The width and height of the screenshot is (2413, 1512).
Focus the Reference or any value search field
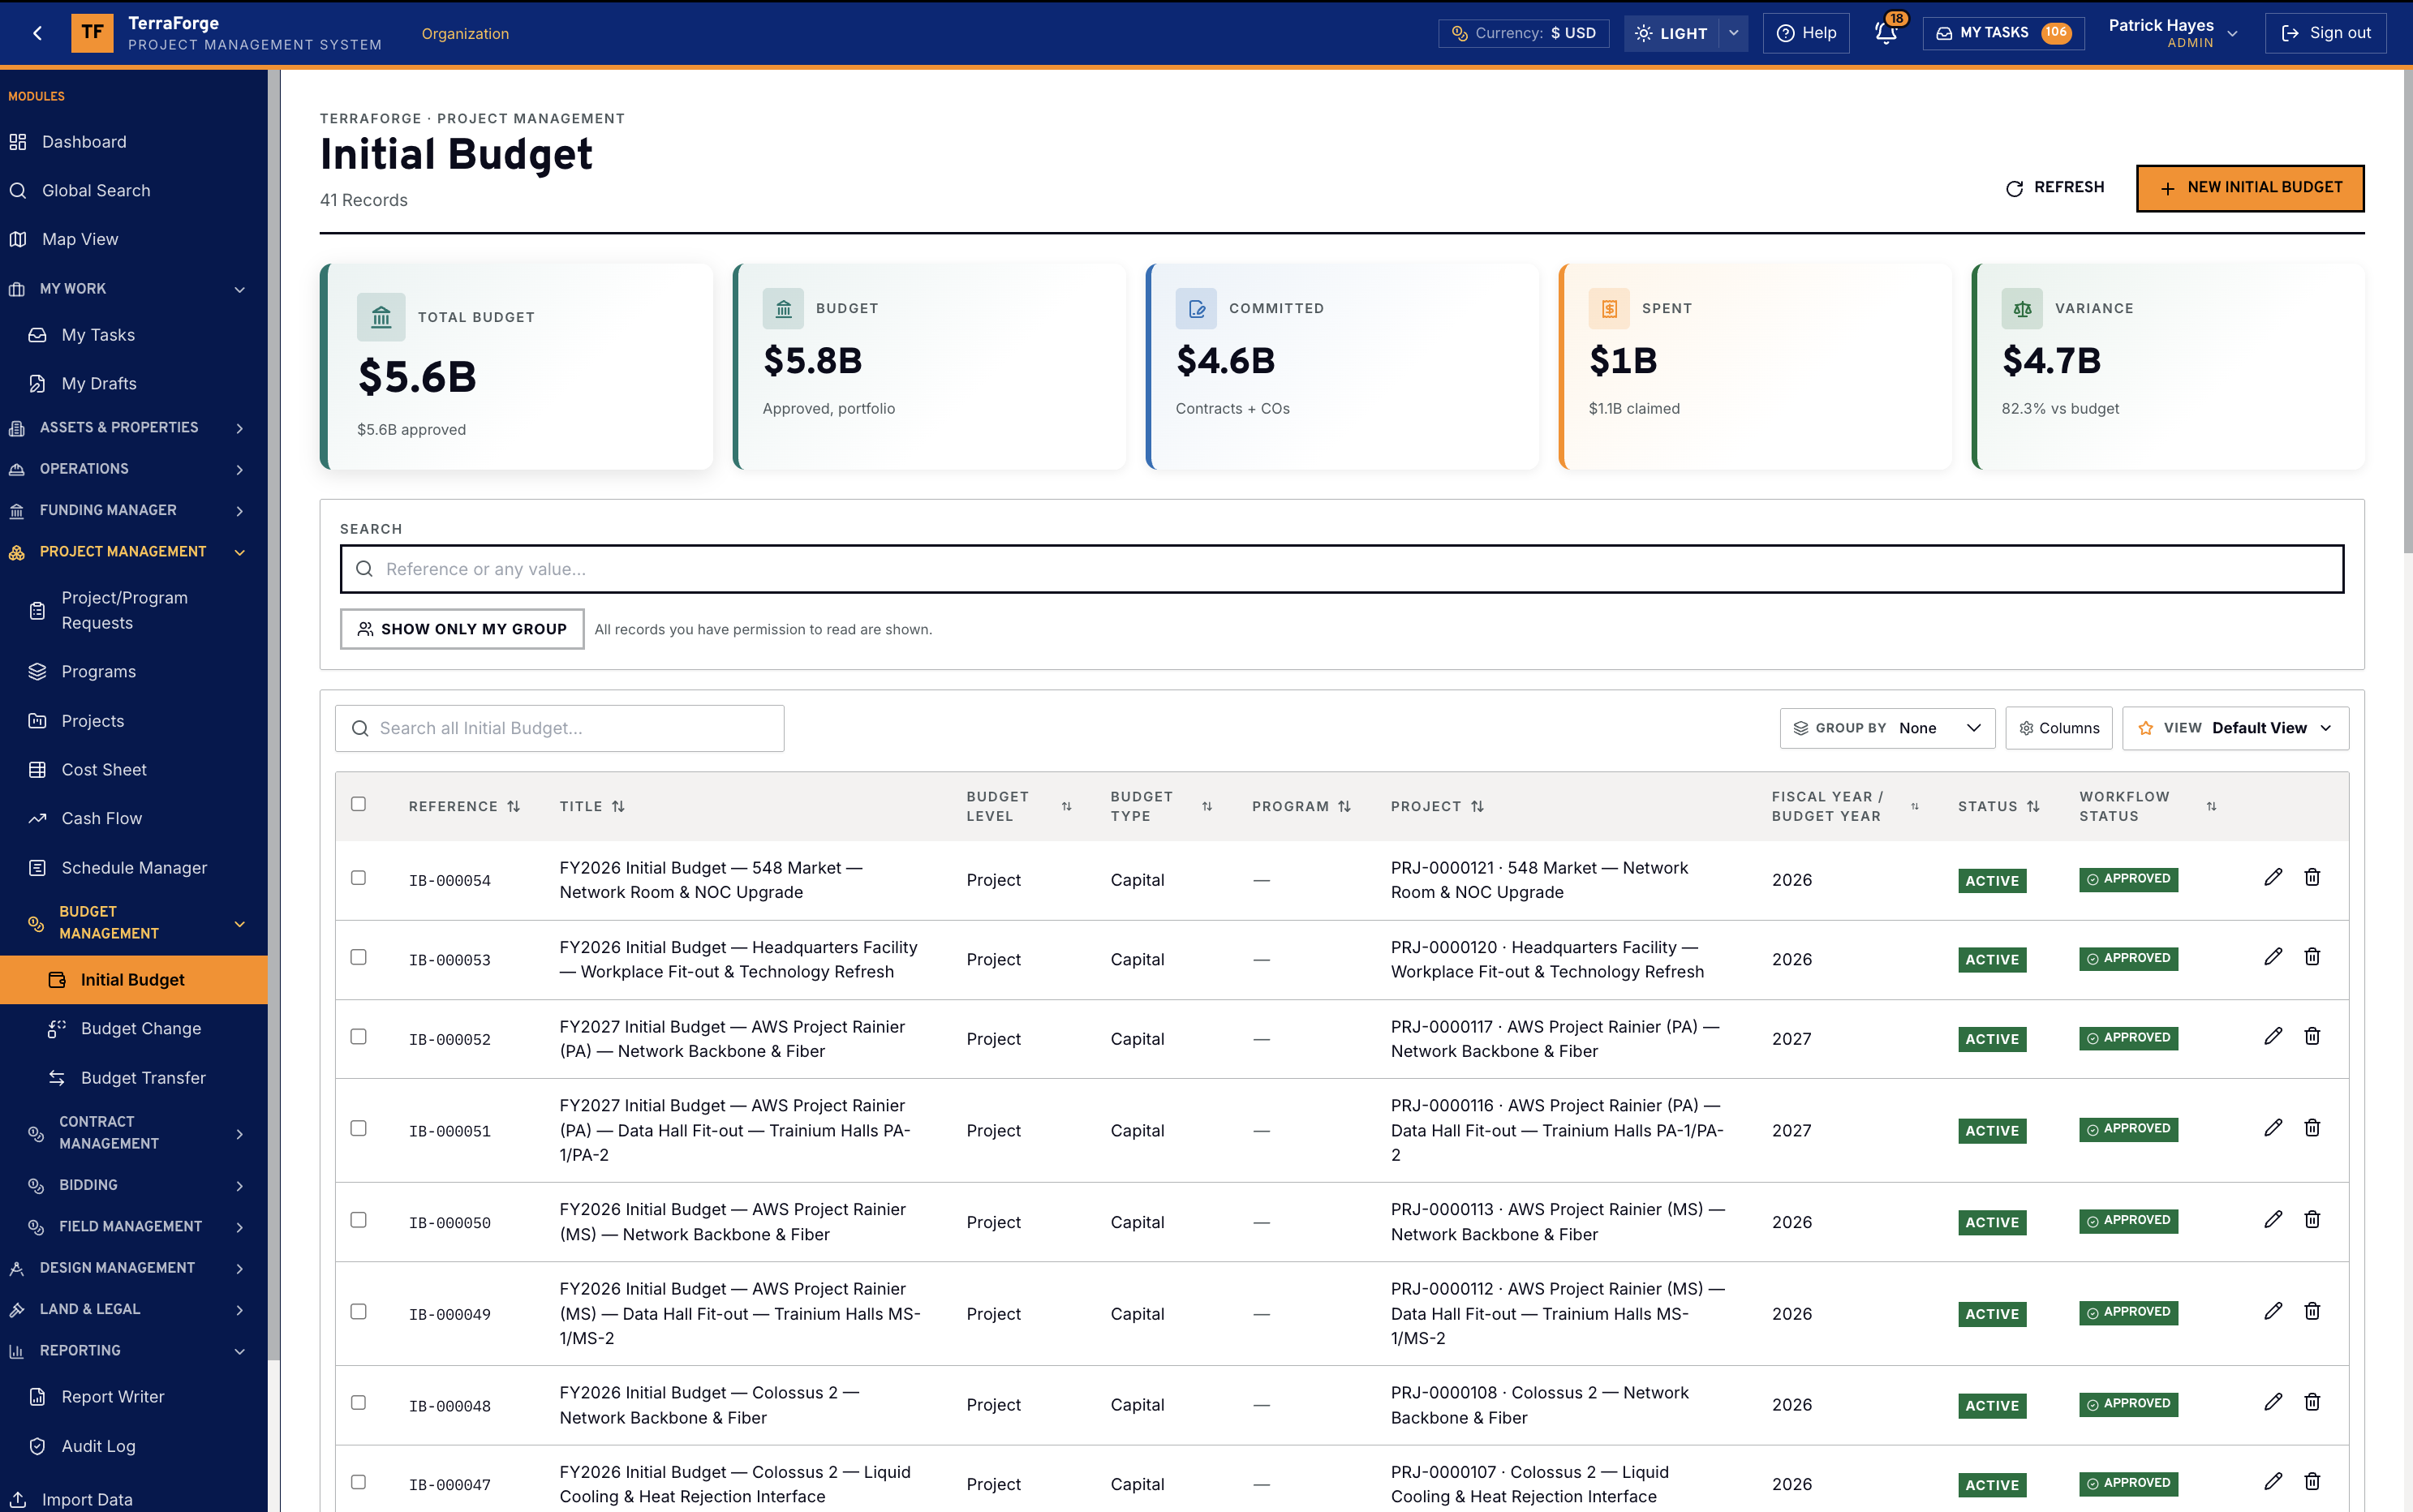(x=1342, y=569)
